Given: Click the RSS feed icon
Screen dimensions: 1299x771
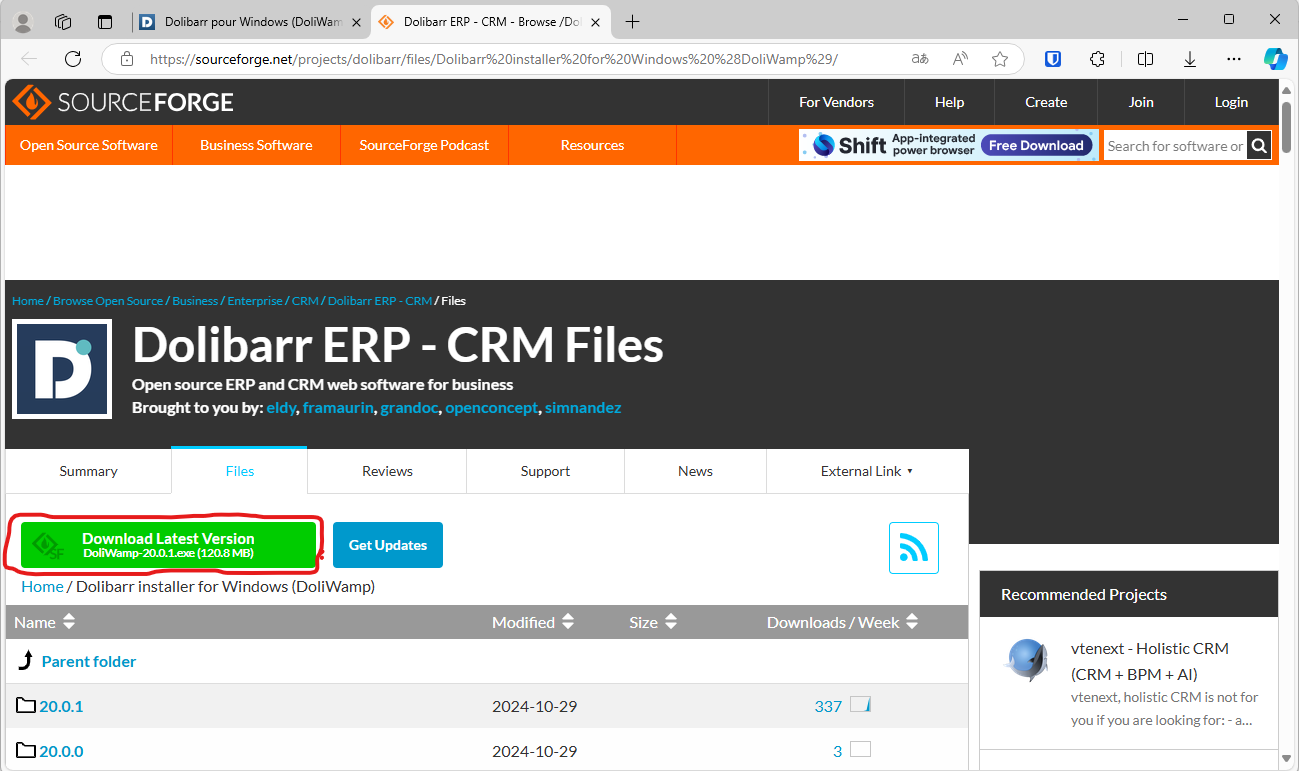Looking at the screenshot, I should (913, 548).
